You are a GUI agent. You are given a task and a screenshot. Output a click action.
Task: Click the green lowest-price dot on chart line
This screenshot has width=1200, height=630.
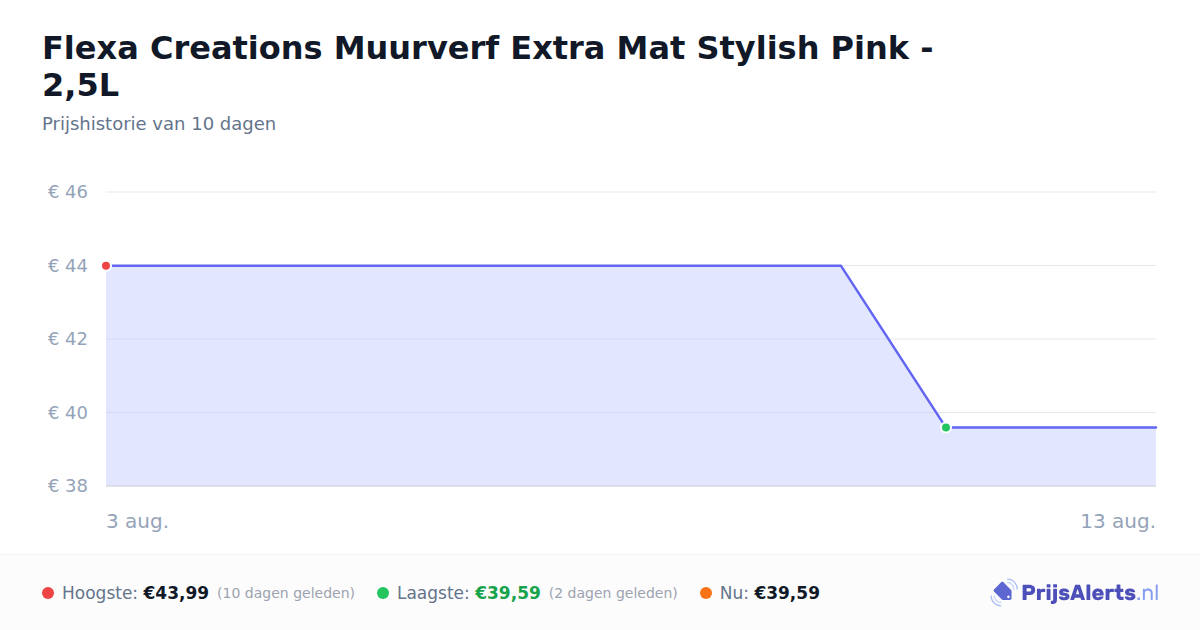(946, 428)
